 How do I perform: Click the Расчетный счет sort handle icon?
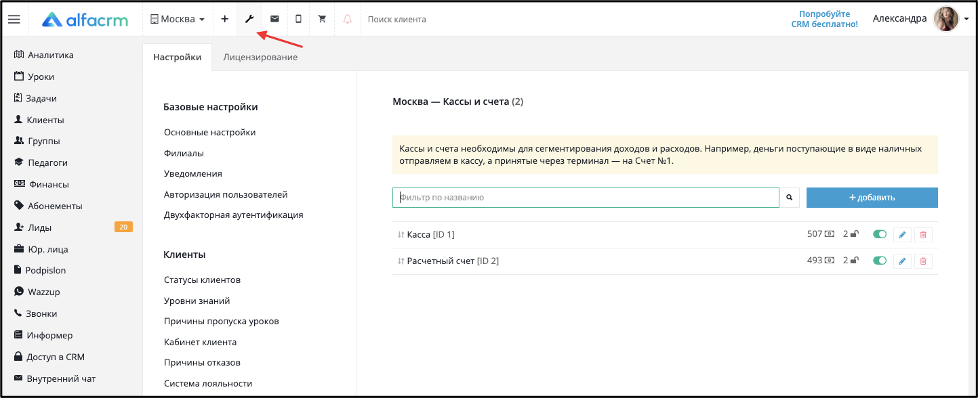tap(401, 261)
